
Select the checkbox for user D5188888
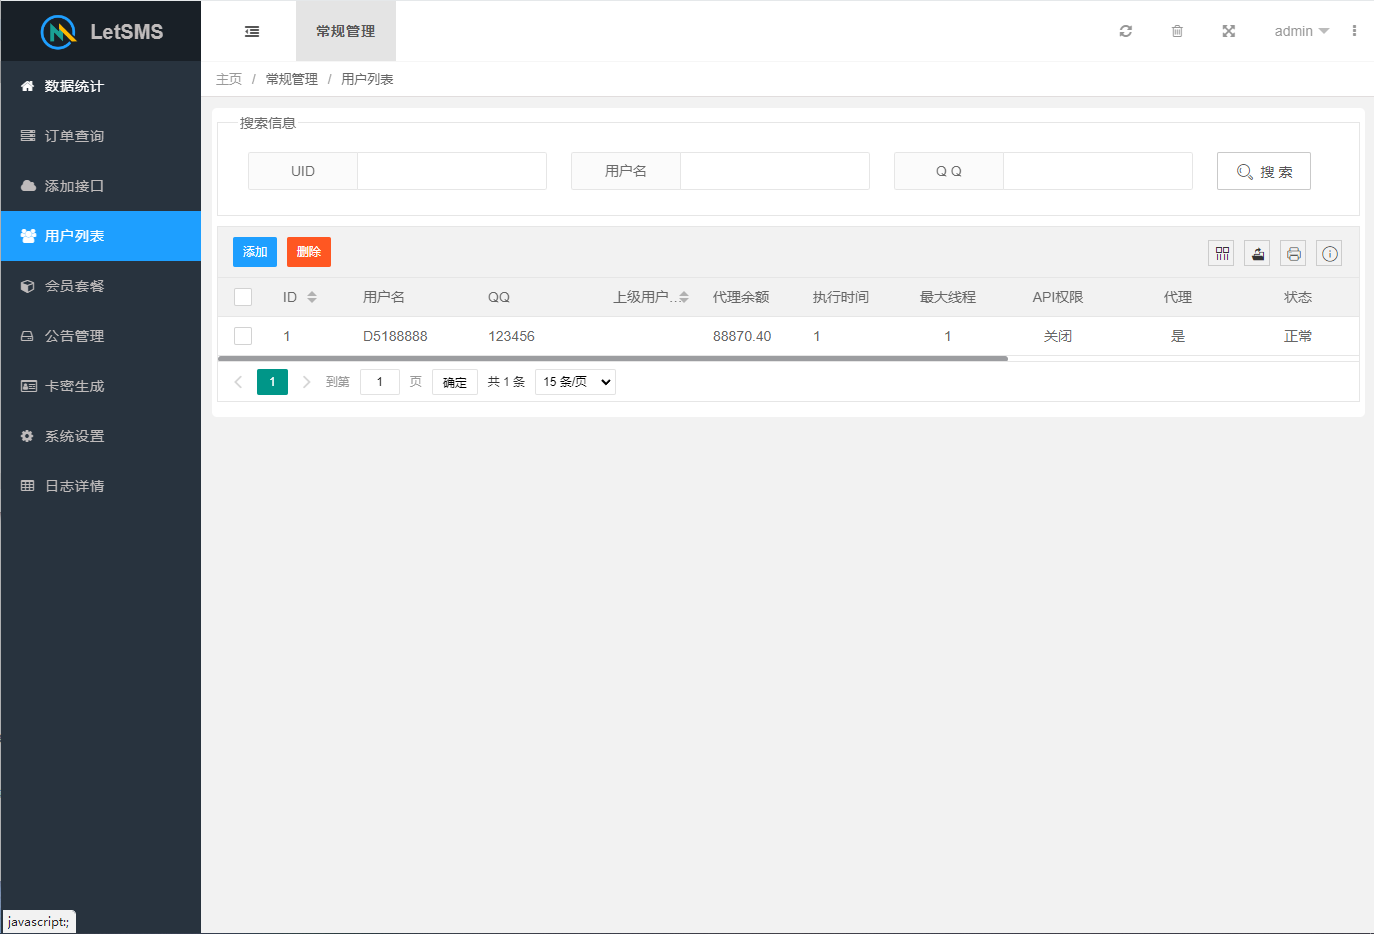(x=243, y=335)
